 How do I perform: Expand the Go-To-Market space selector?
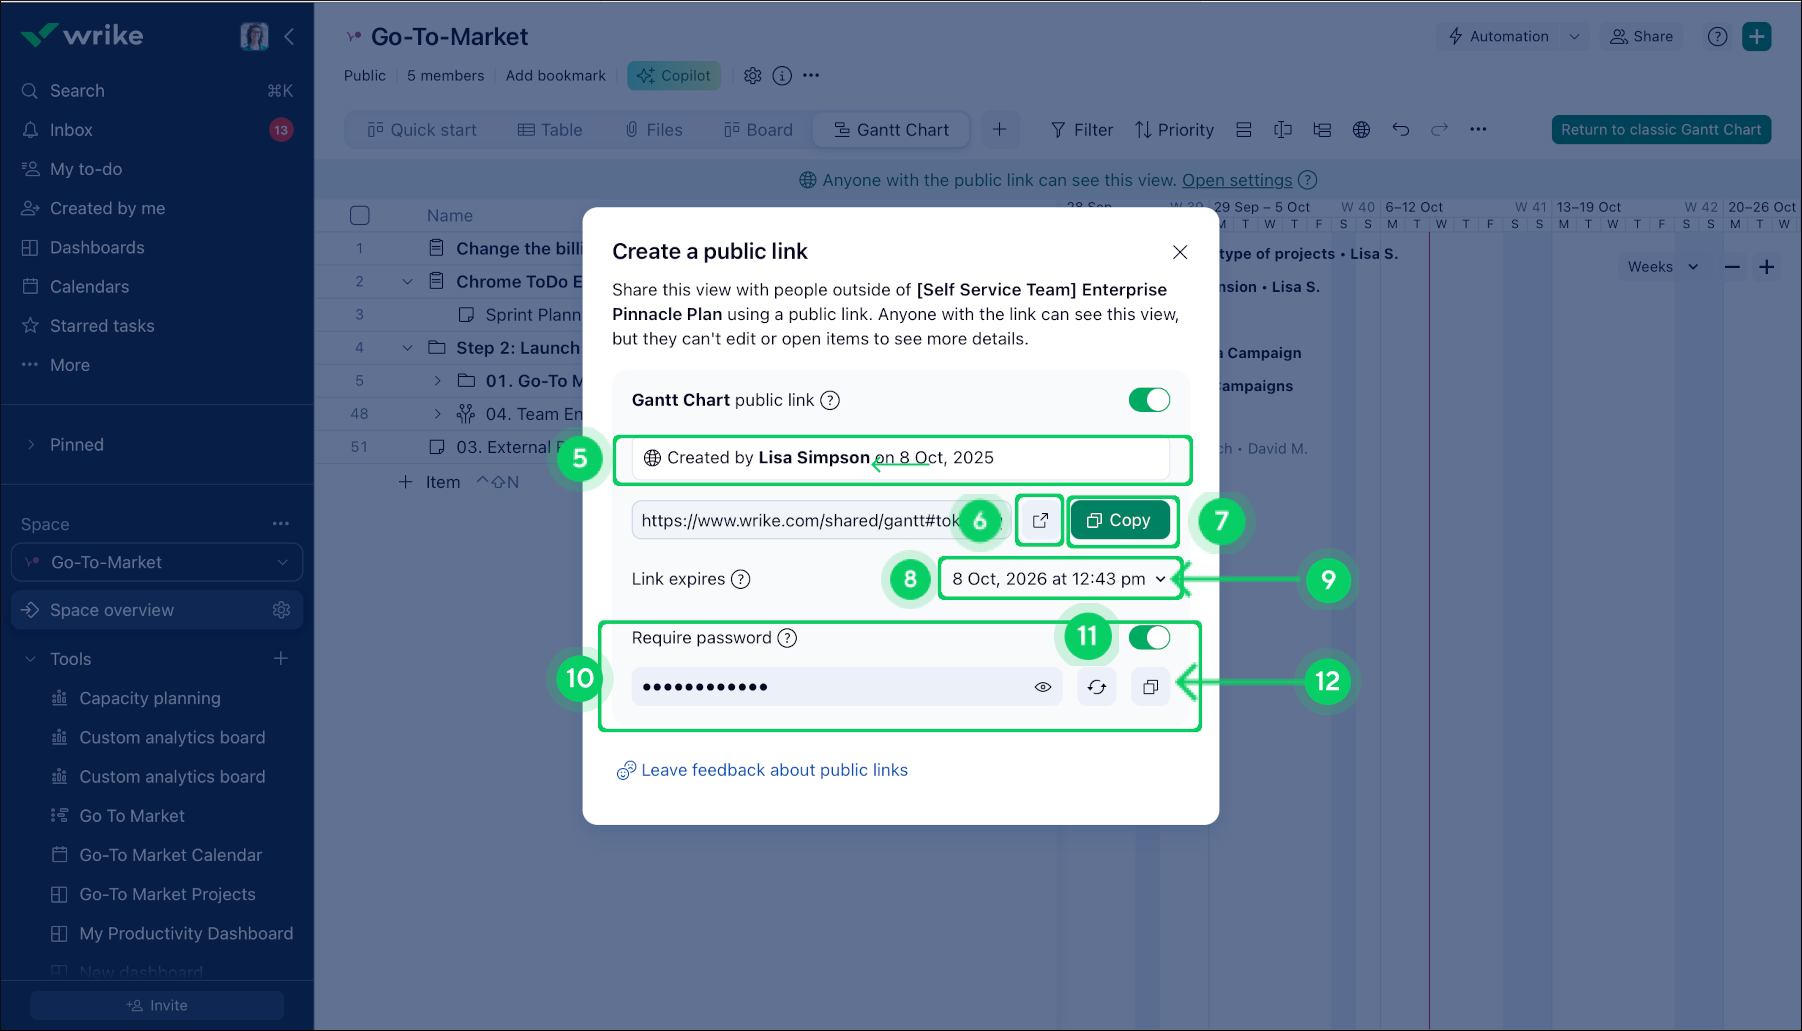pos(157,563)
